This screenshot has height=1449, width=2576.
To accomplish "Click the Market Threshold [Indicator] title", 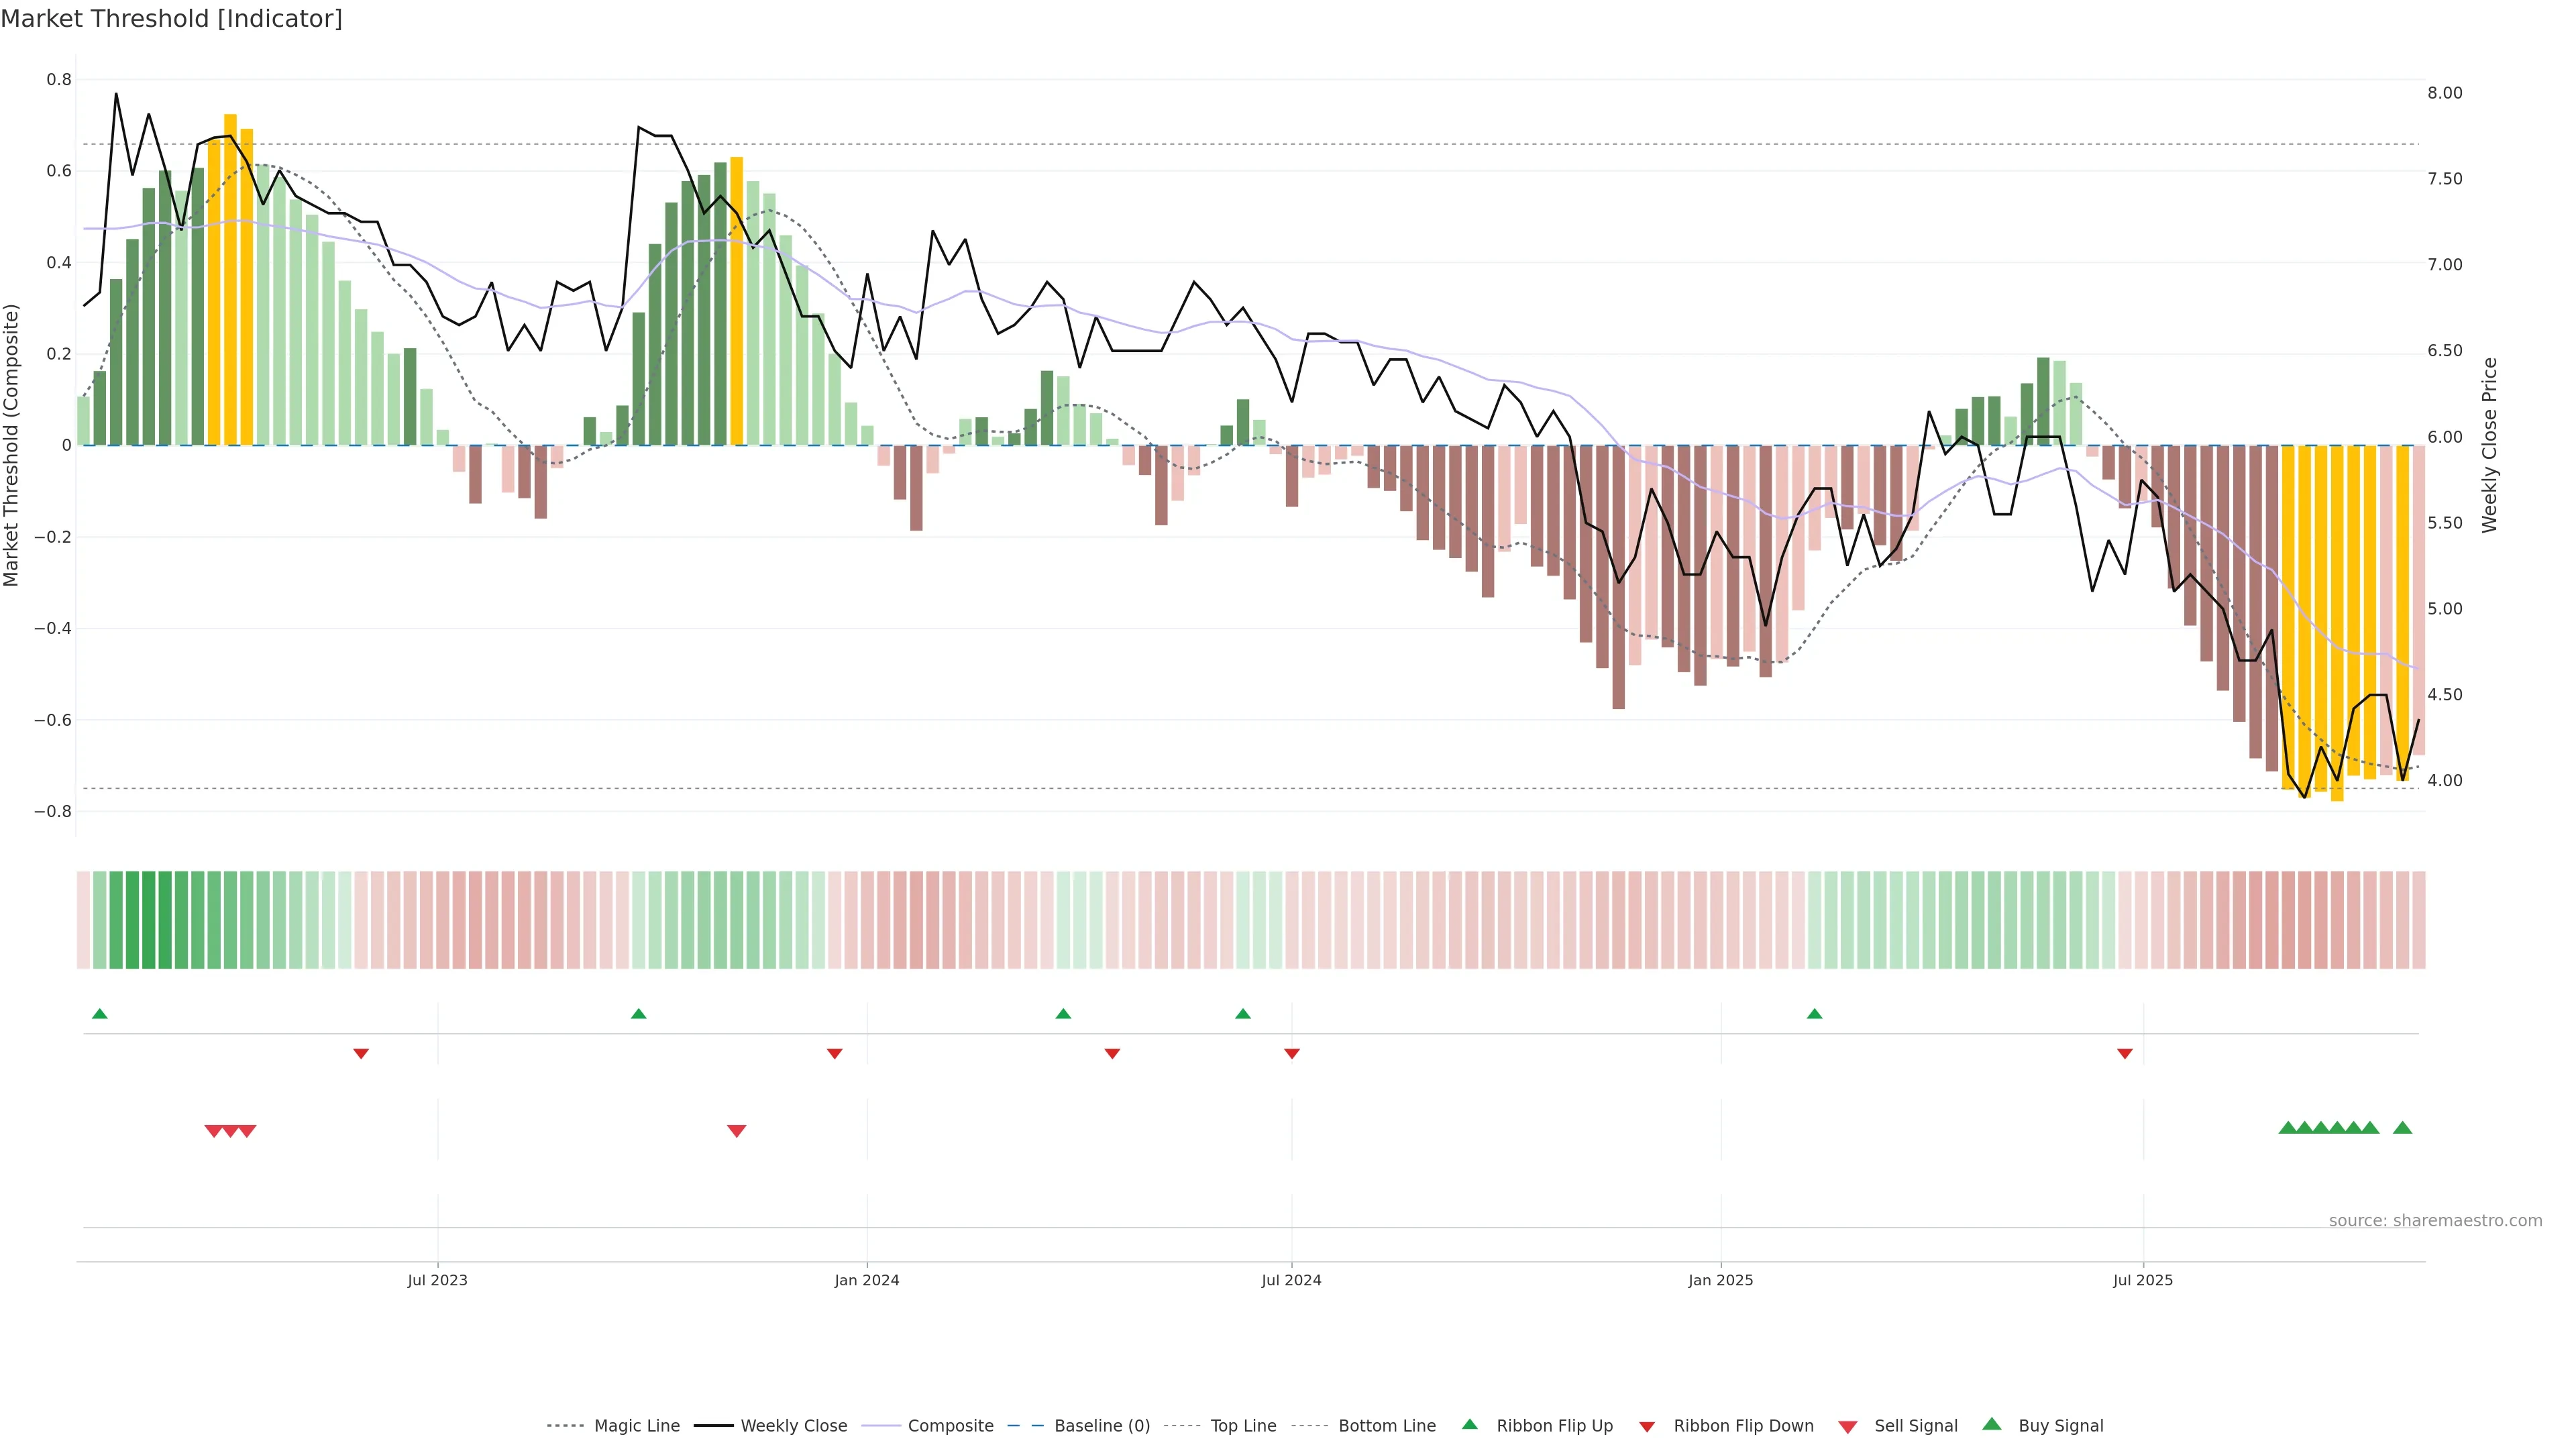I will 171,19.
